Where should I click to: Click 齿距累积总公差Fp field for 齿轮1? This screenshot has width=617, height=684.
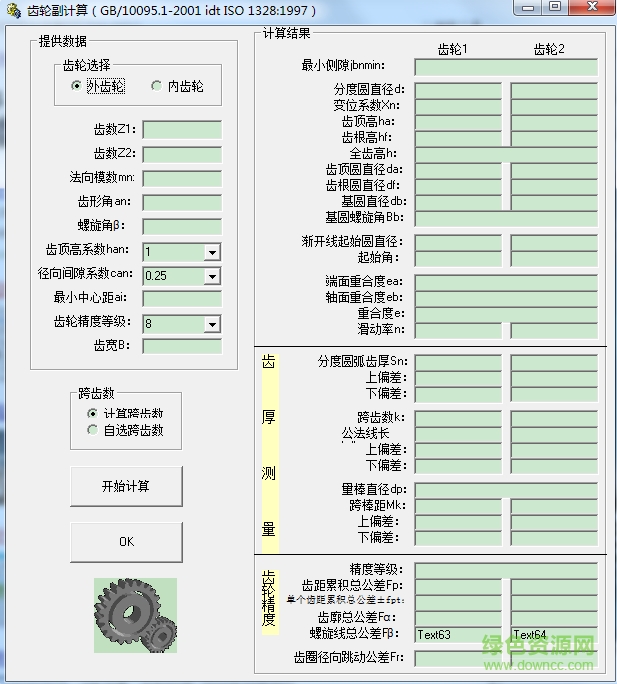coord(458,587)
